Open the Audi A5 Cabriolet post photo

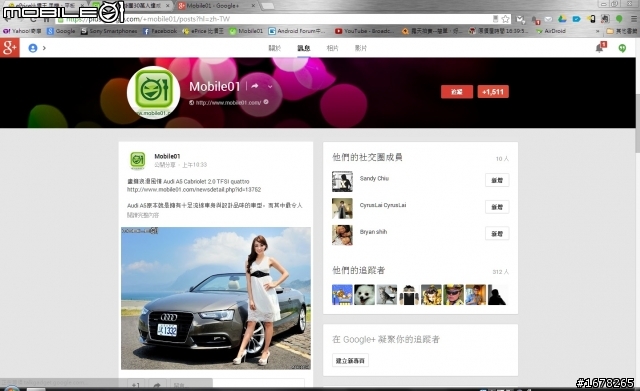click(216, 298)
